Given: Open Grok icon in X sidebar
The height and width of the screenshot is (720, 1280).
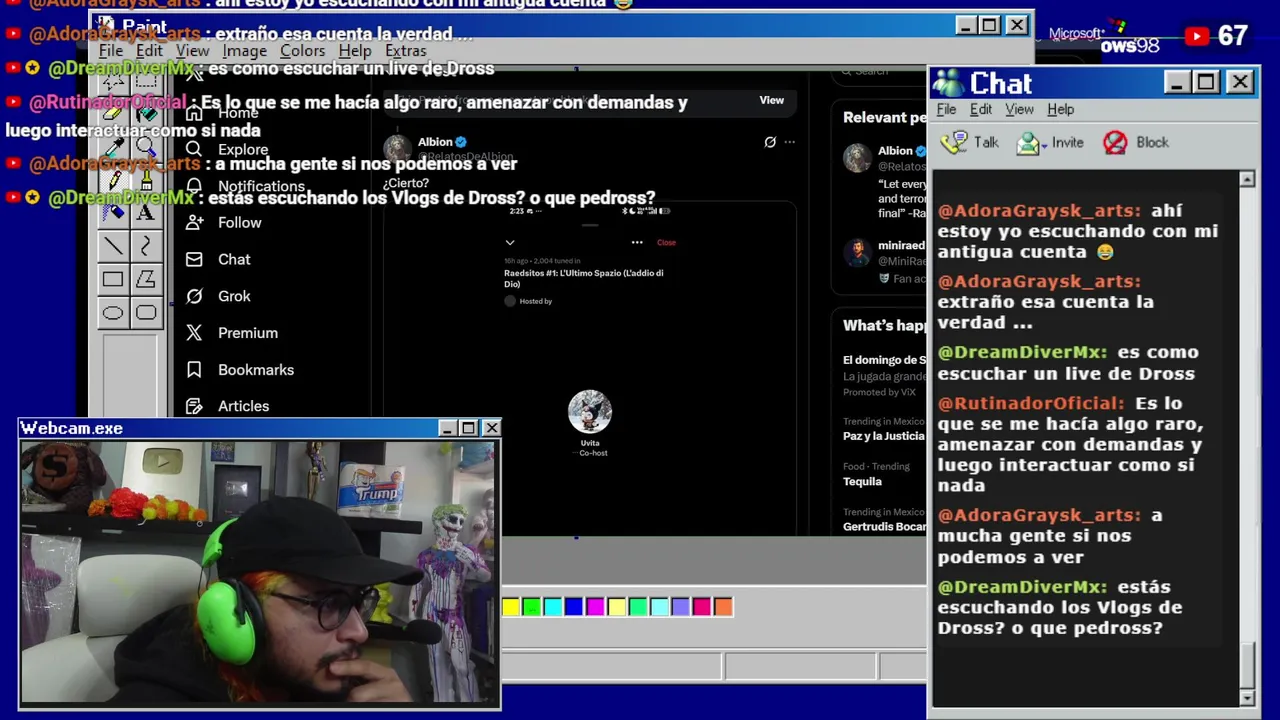Looking at the screenshot, I should click(194, 296).
